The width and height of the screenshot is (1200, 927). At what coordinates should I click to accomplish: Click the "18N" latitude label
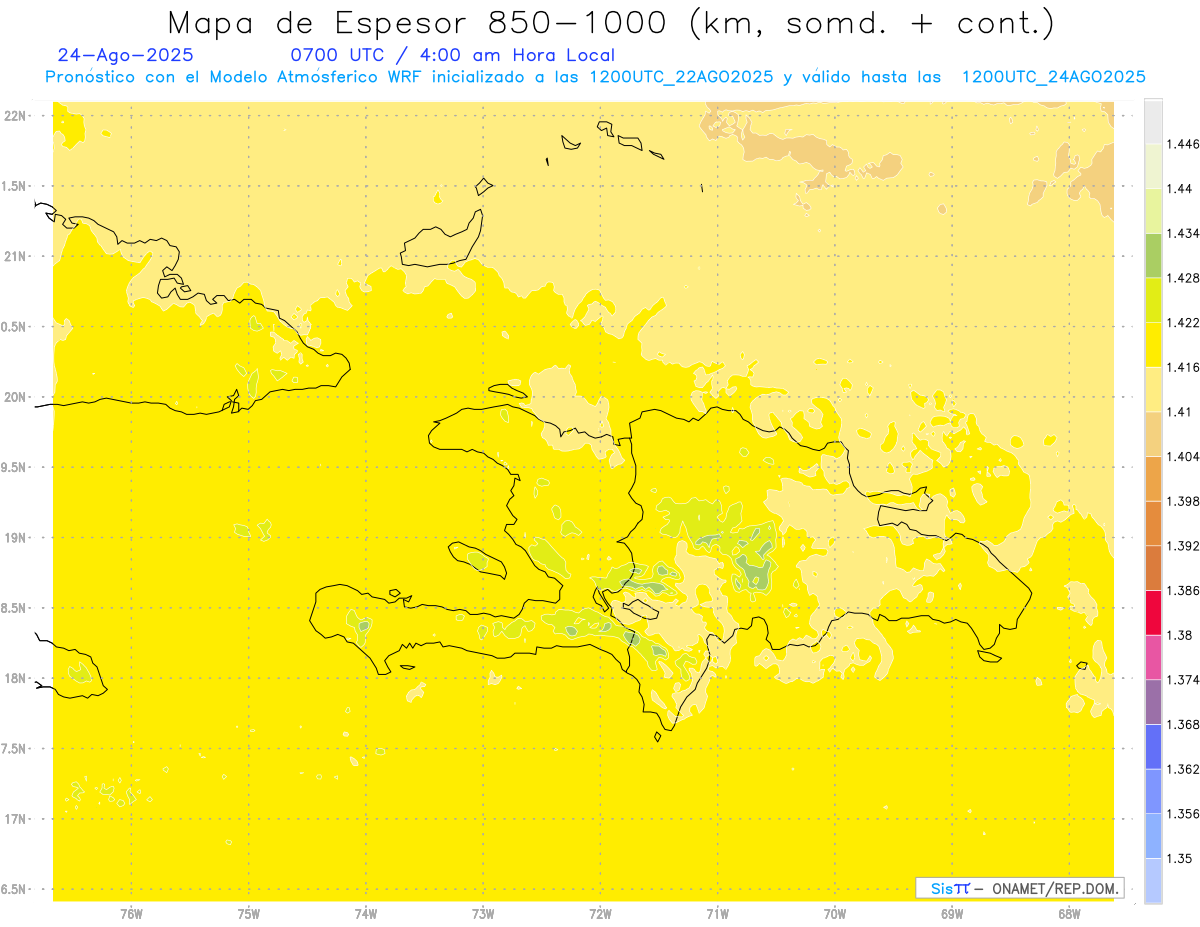15,679
